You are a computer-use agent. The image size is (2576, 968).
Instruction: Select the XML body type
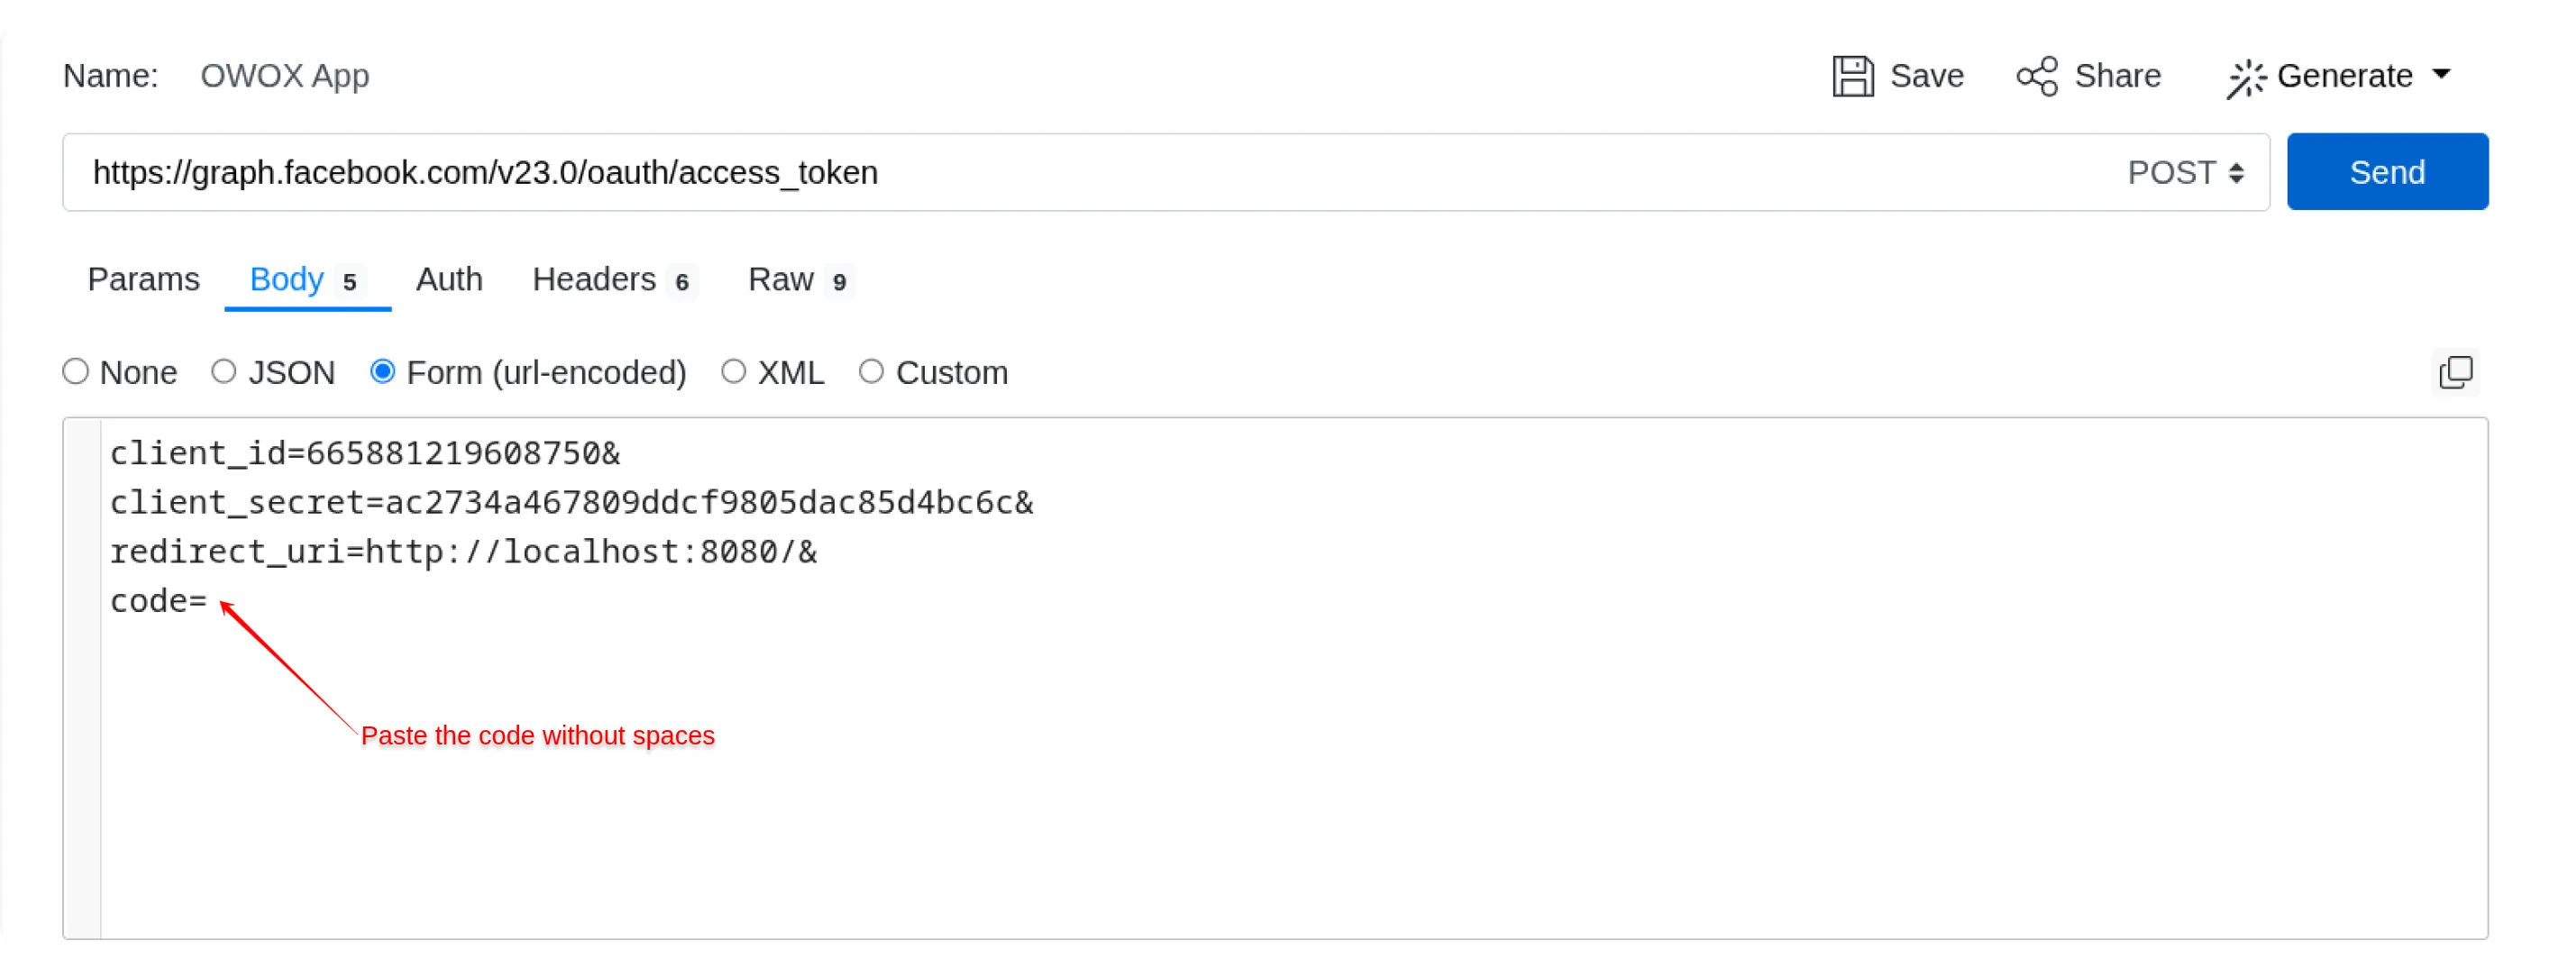pos(734,372)
